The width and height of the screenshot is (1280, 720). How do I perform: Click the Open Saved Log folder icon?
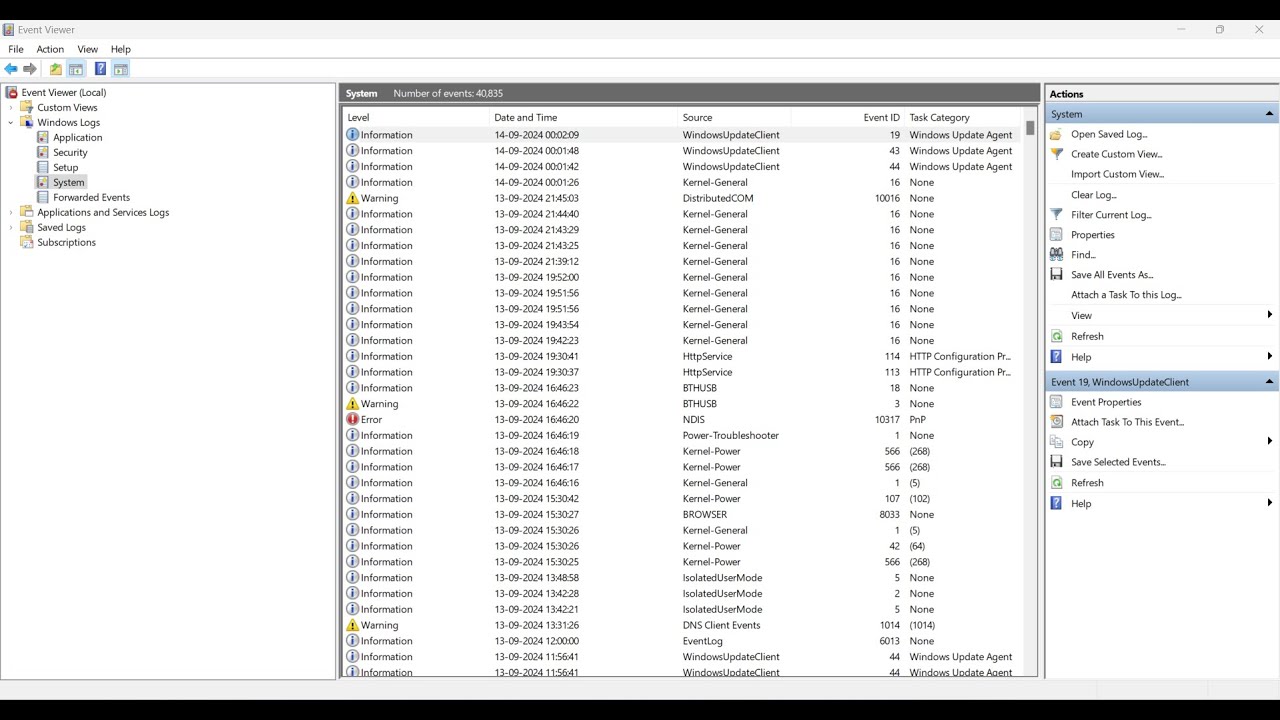[x=1056, y=134]
